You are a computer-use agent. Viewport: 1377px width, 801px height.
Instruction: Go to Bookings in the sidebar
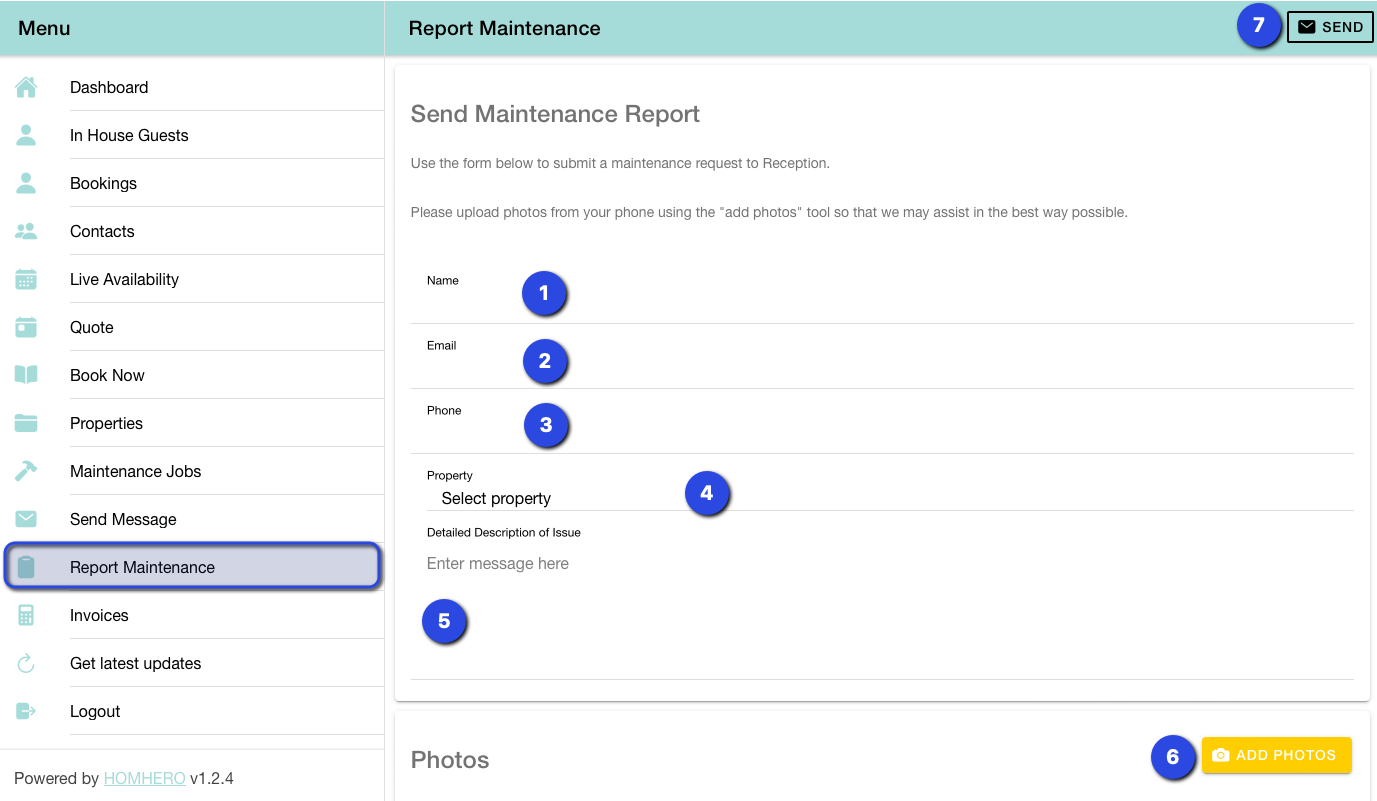coord(103,184)
